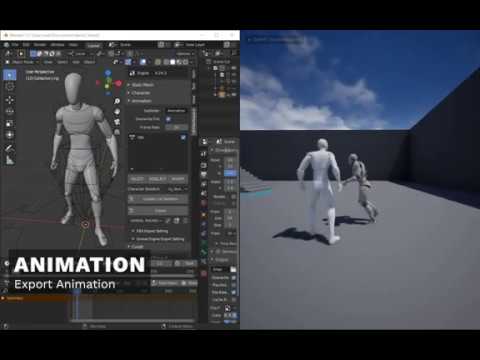
Task: Open the Help menu
Action: 73,45
